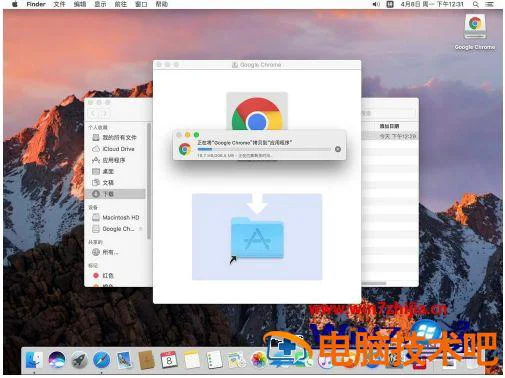
Task: Click the Finder search field
Action: click(x=389, y=113)
